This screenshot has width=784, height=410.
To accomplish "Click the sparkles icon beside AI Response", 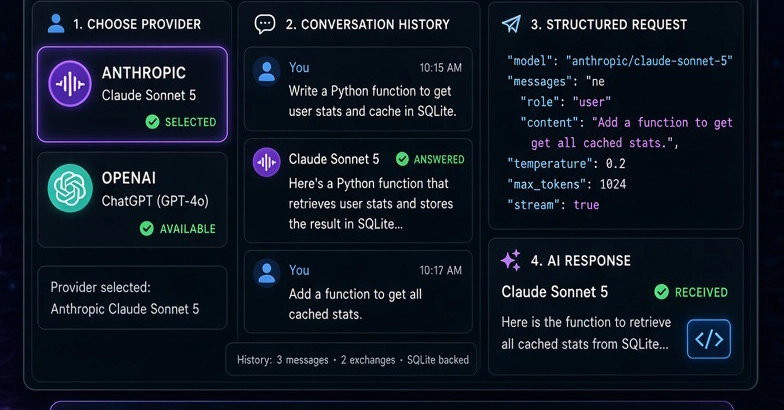I will pos(510,260).
